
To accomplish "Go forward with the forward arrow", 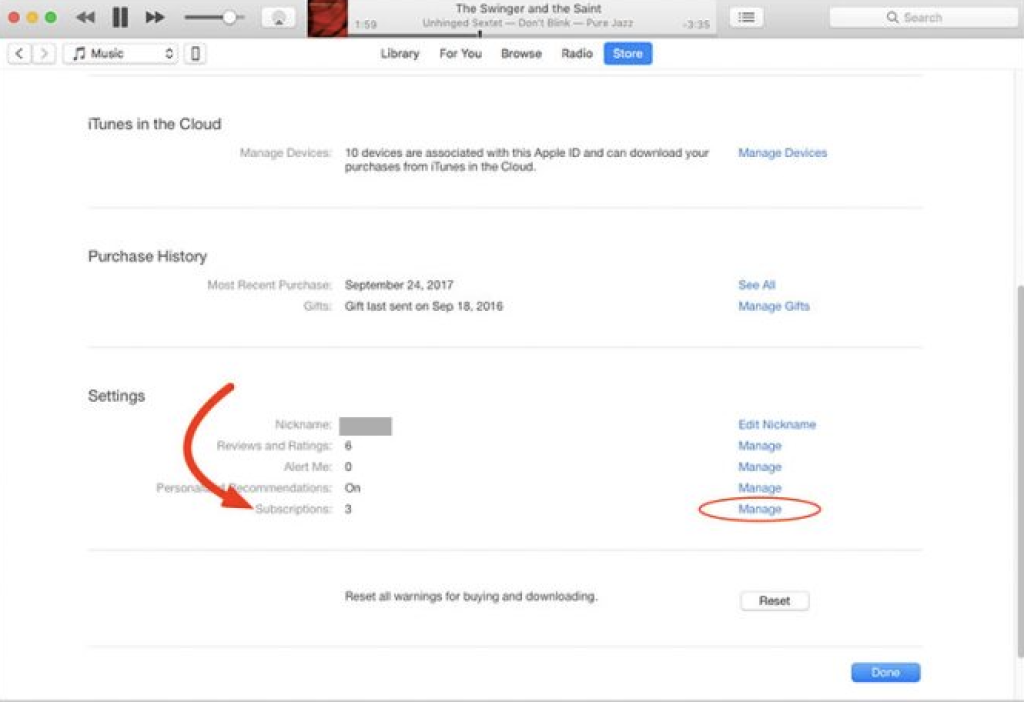I will click(x=44, y=54).
